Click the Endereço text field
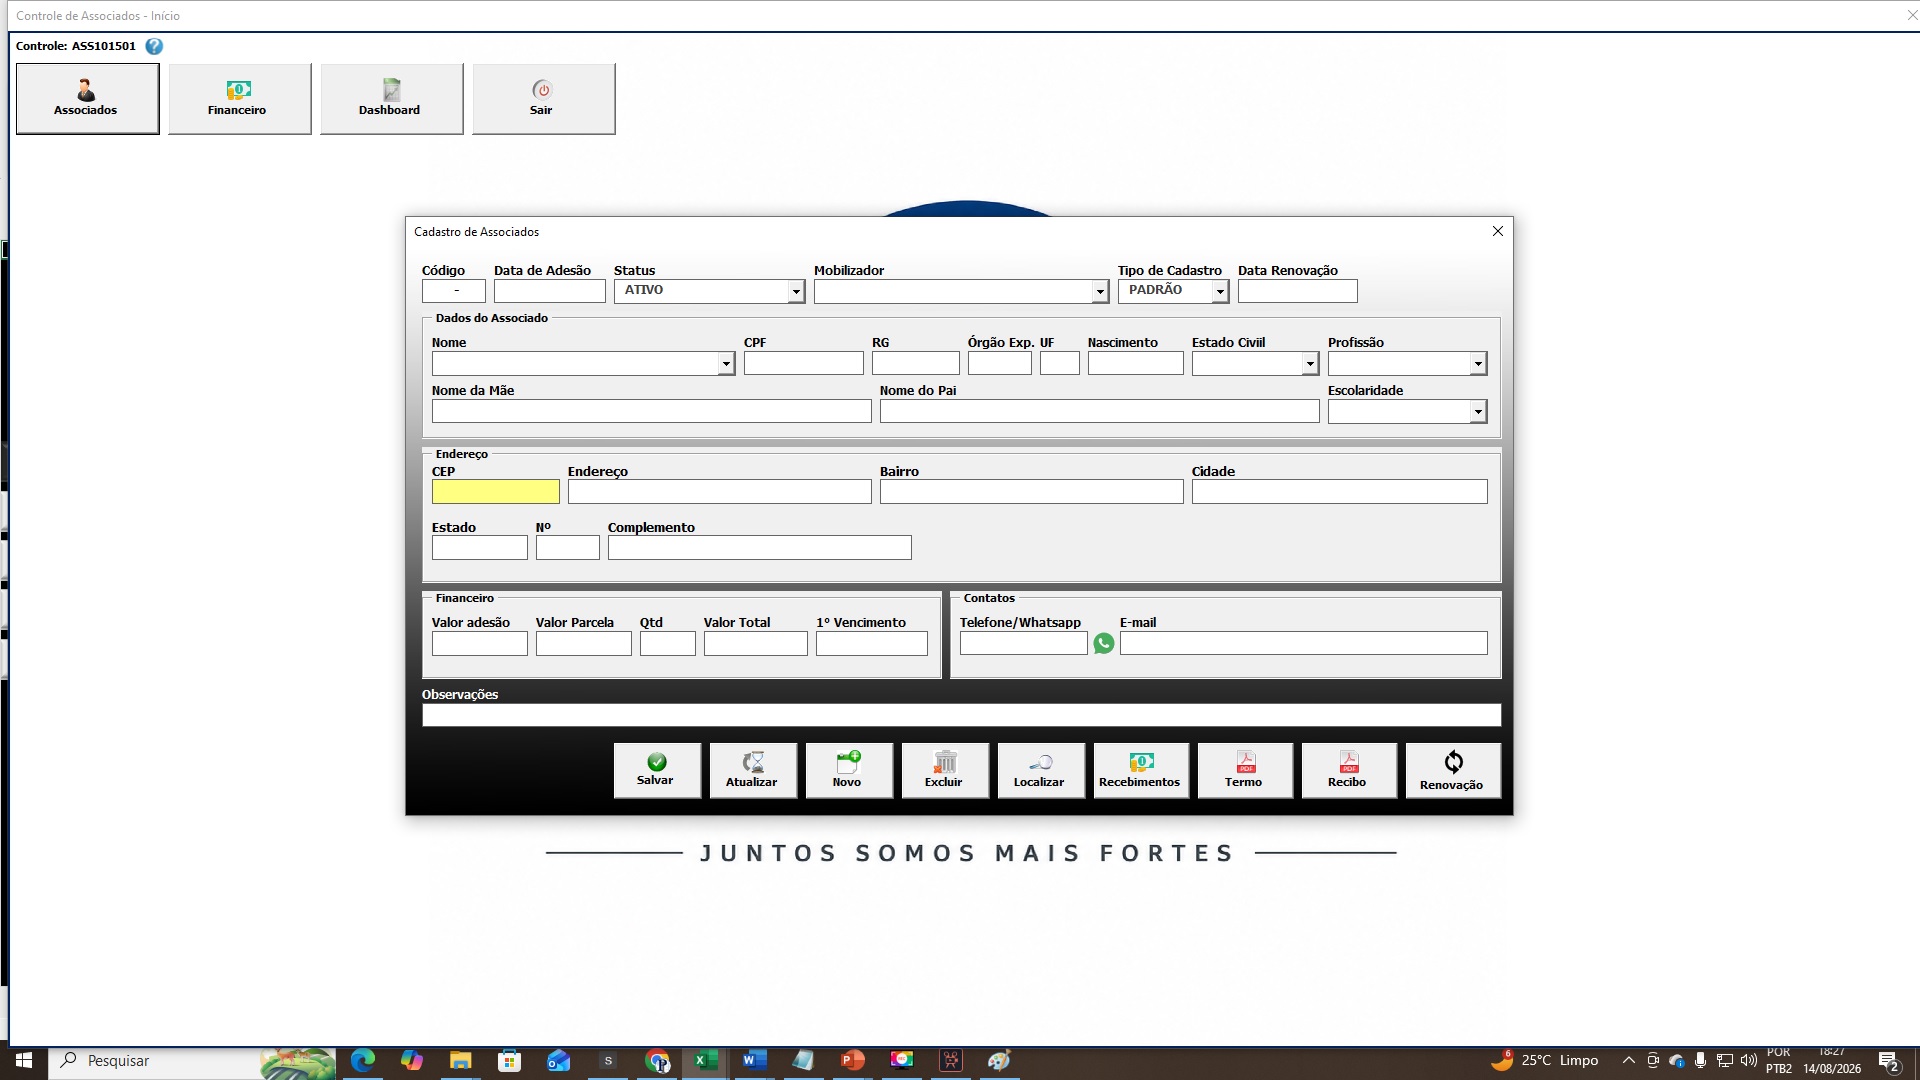The width and height of the screenshot is (1920, 1080). tap(720, 492)
